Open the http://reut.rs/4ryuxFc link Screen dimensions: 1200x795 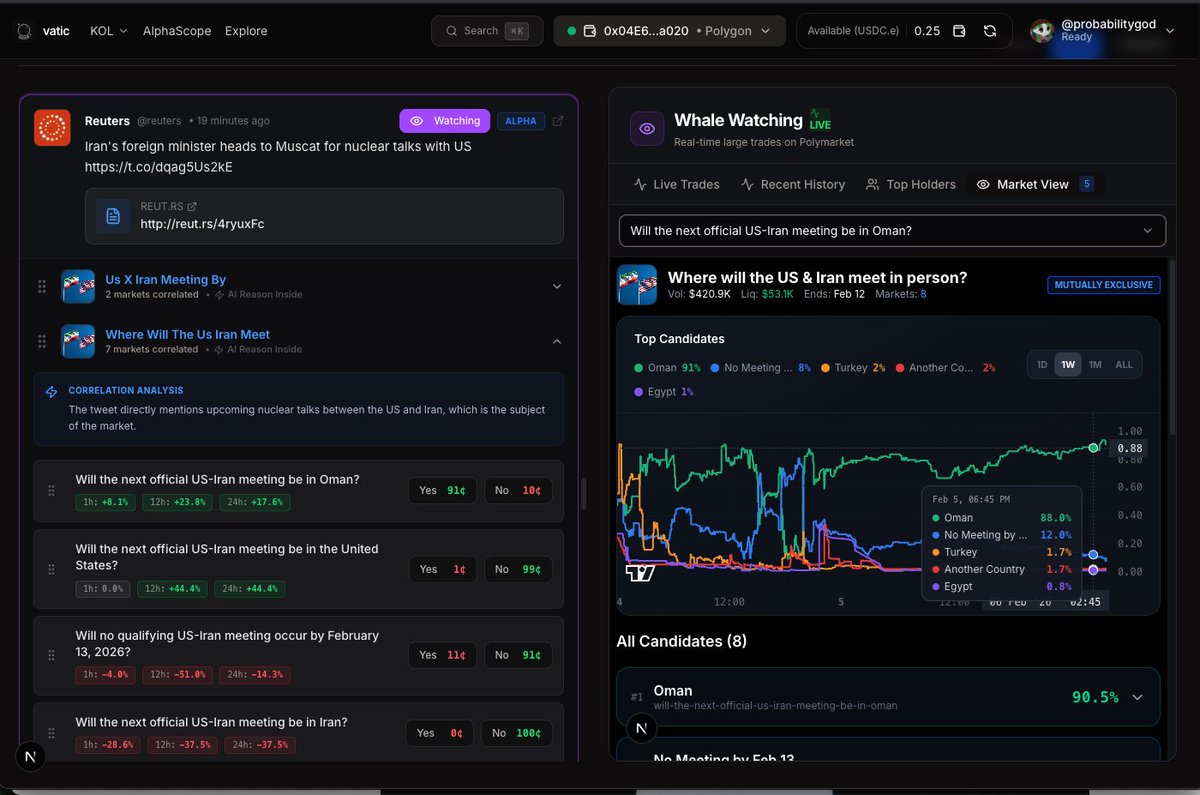tap(202, 224)
